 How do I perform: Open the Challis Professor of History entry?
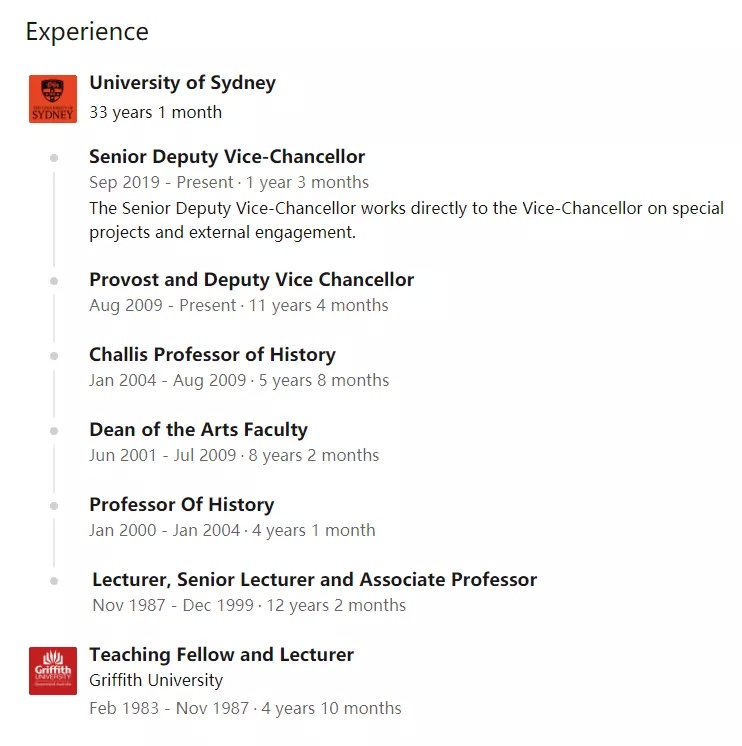click(213, 355)
